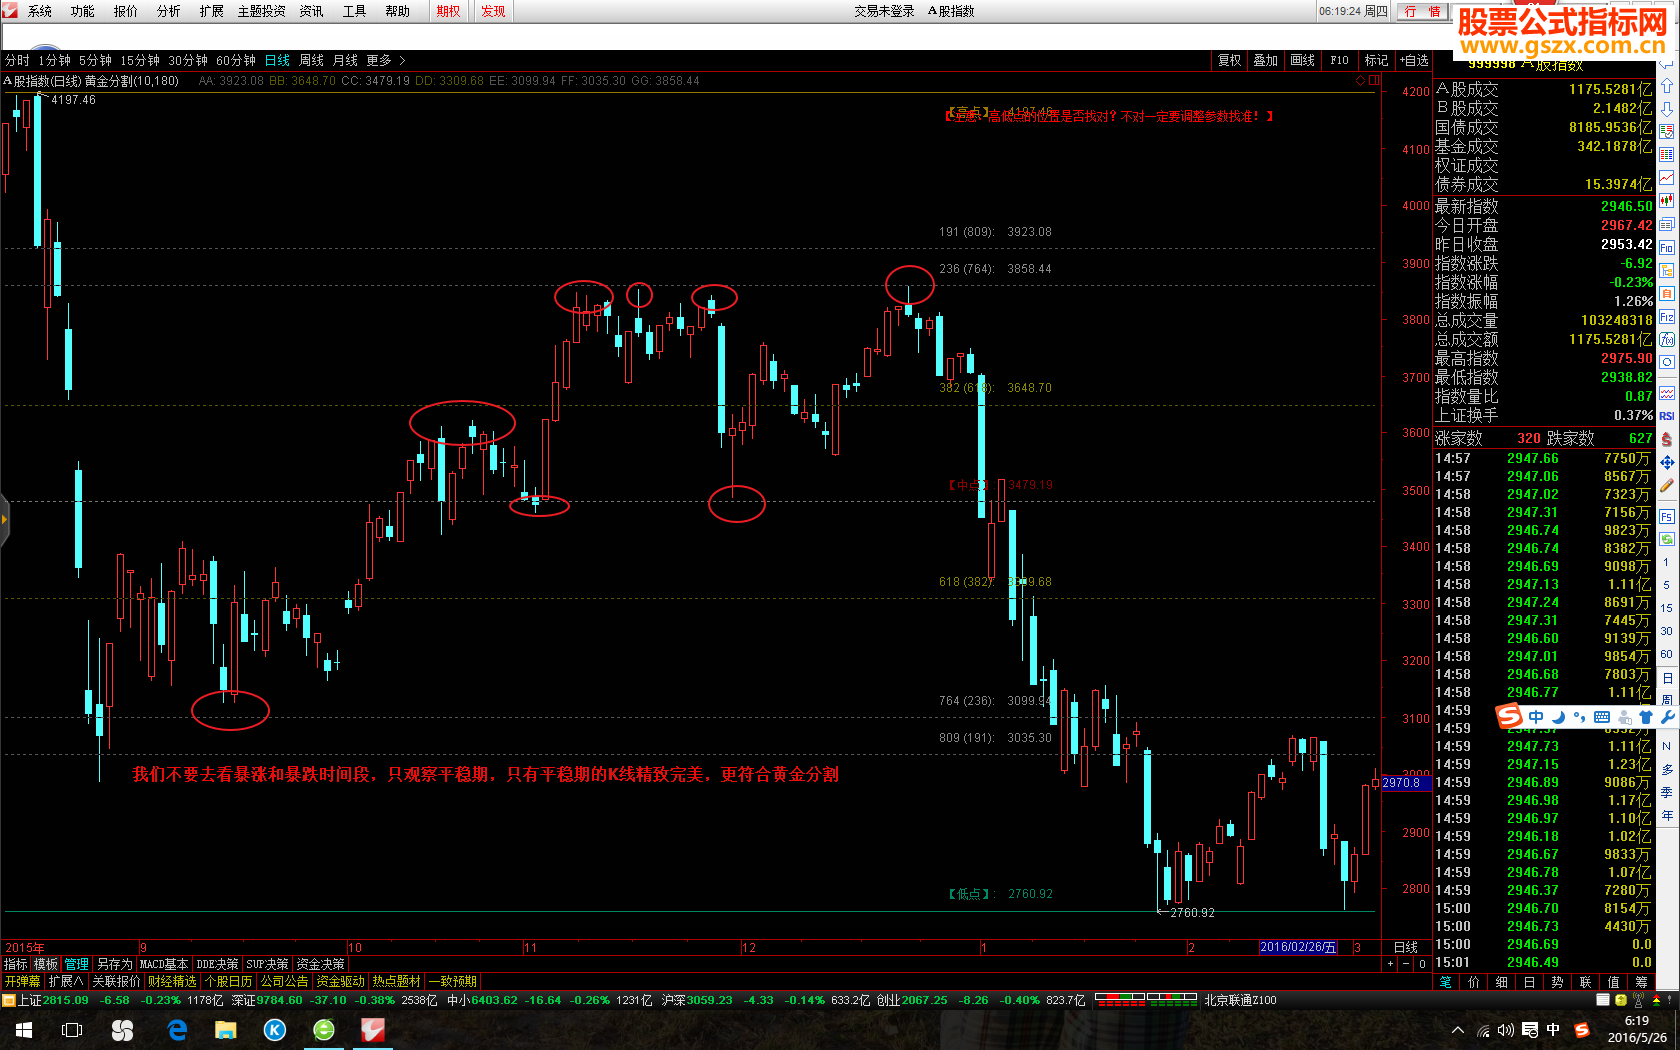
Task: Click the F12 icon in right sidebar
Action: (x=1667, y=316)
